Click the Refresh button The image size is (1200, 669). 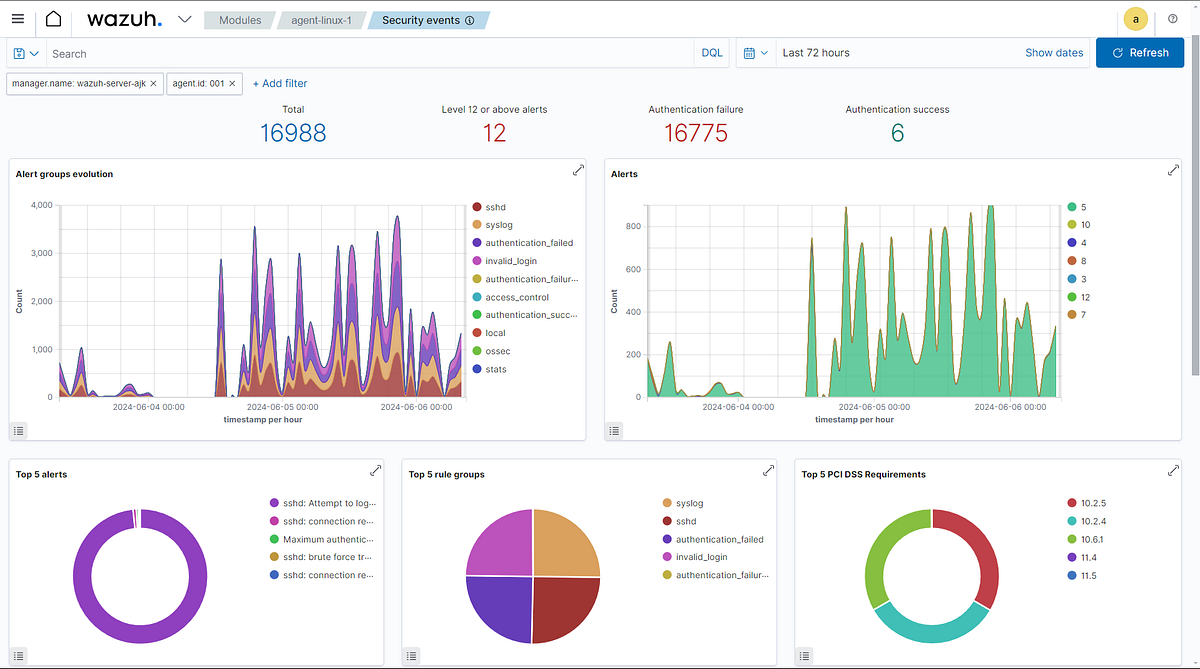(x=1140, y=52)
